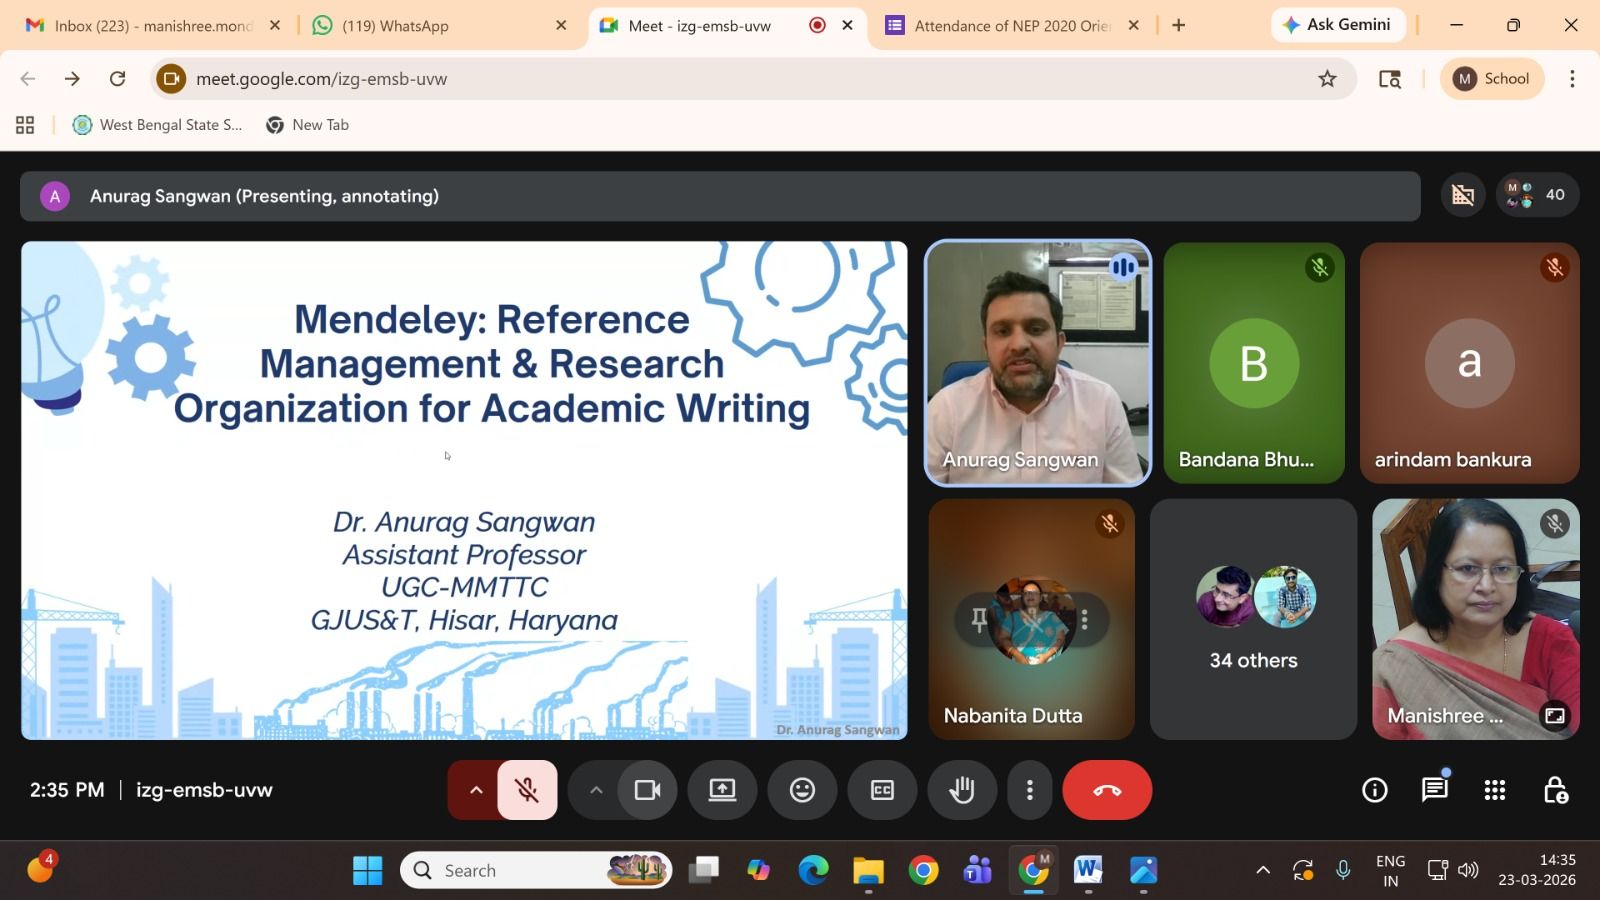Open the three-dot more options menu

click(1029, 790)
